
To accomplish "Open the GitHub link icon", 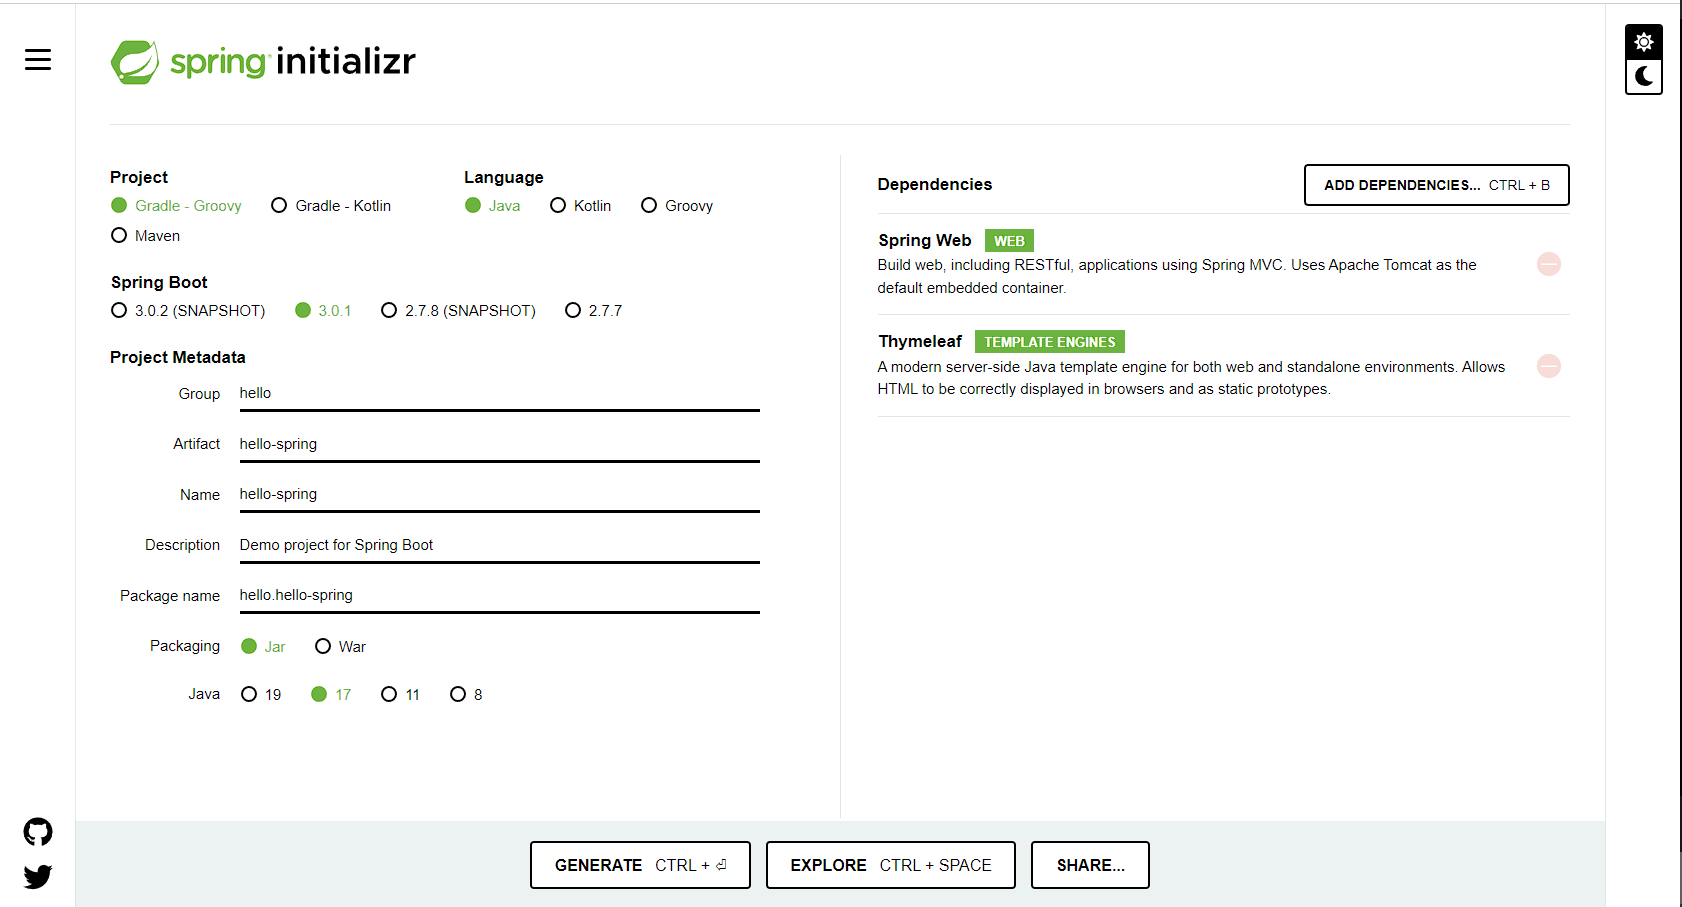I will point(38,832).
